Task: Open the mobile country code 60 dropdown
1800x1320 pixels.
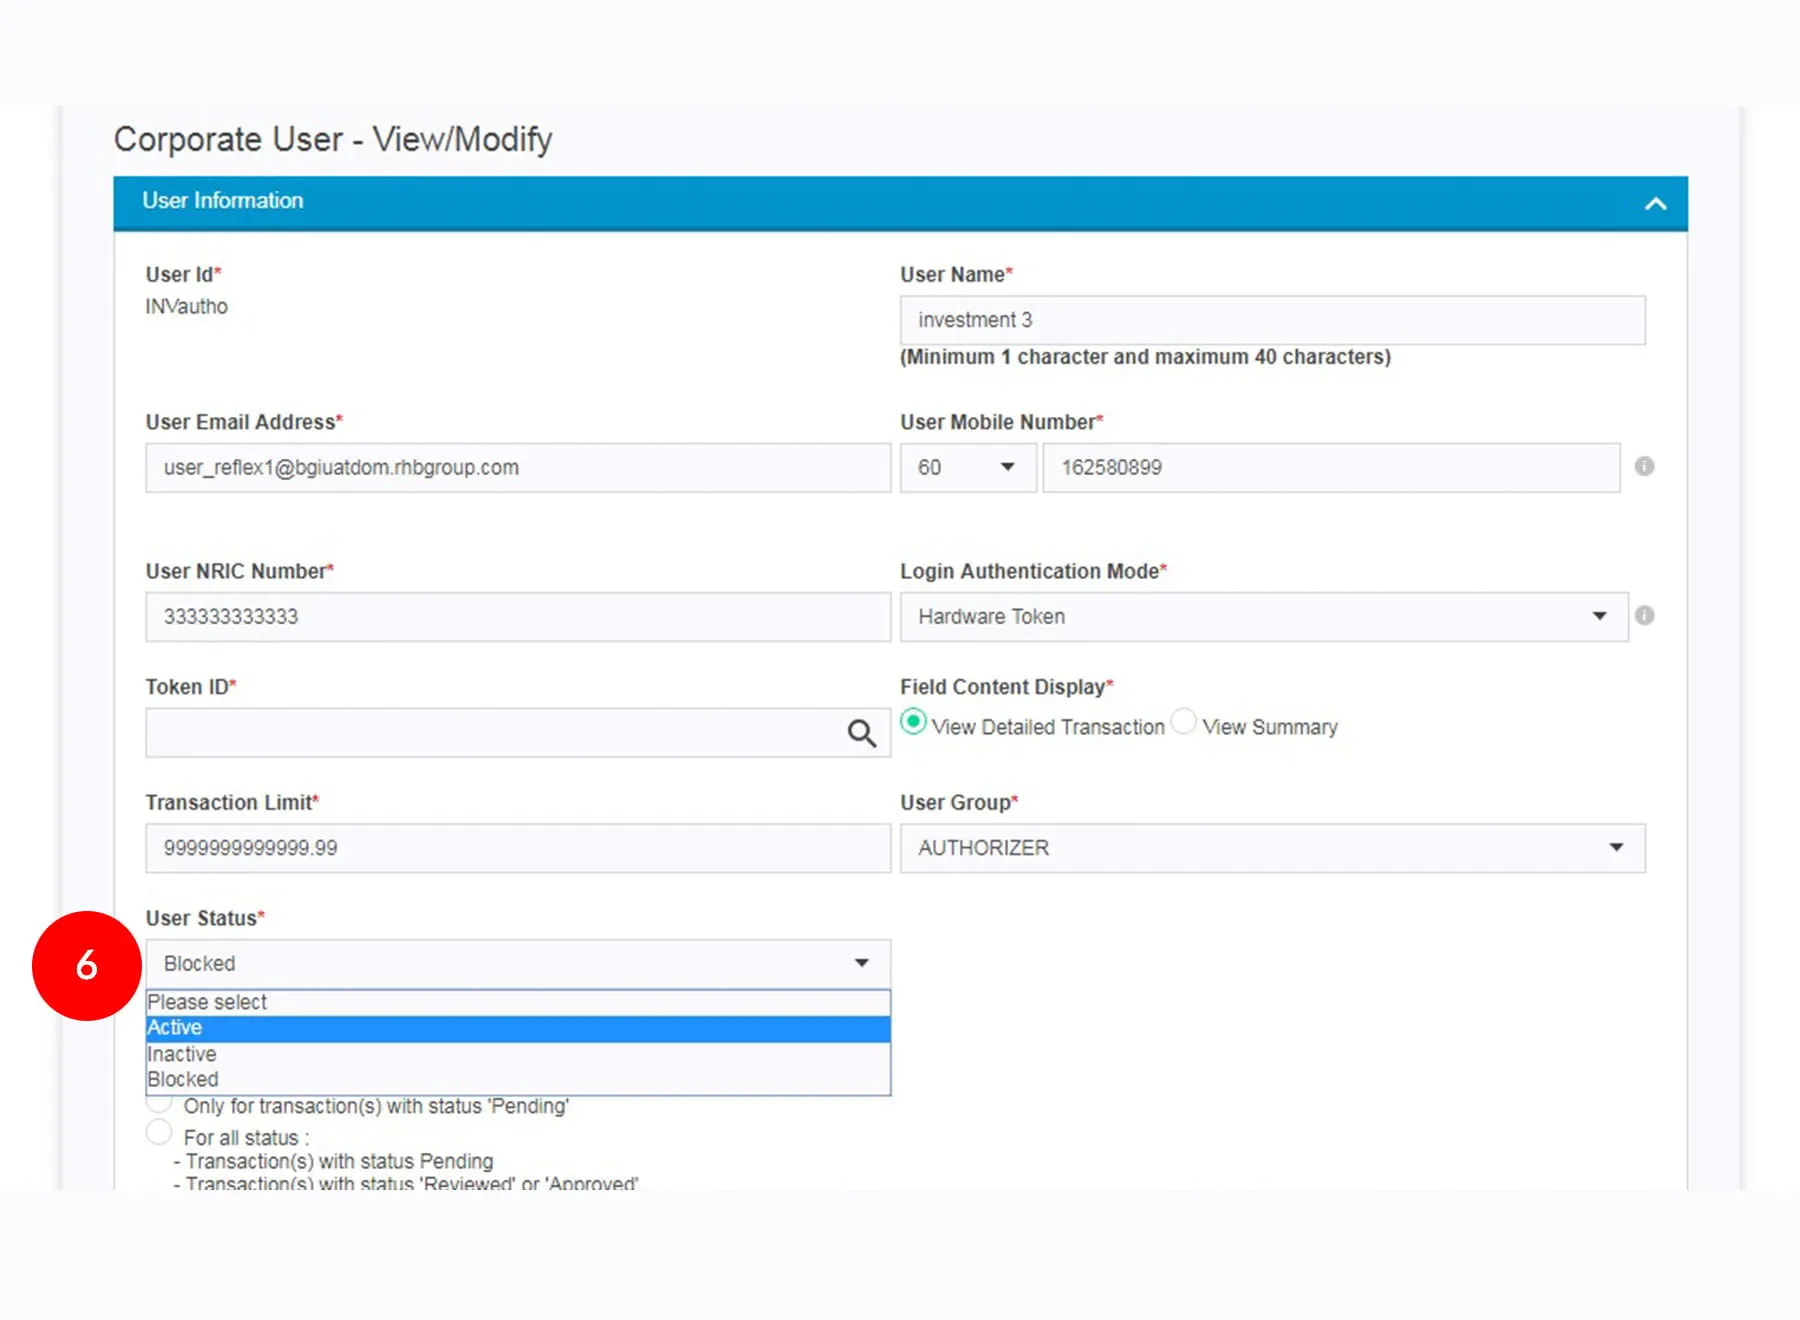Action: [x=967, y=468]
